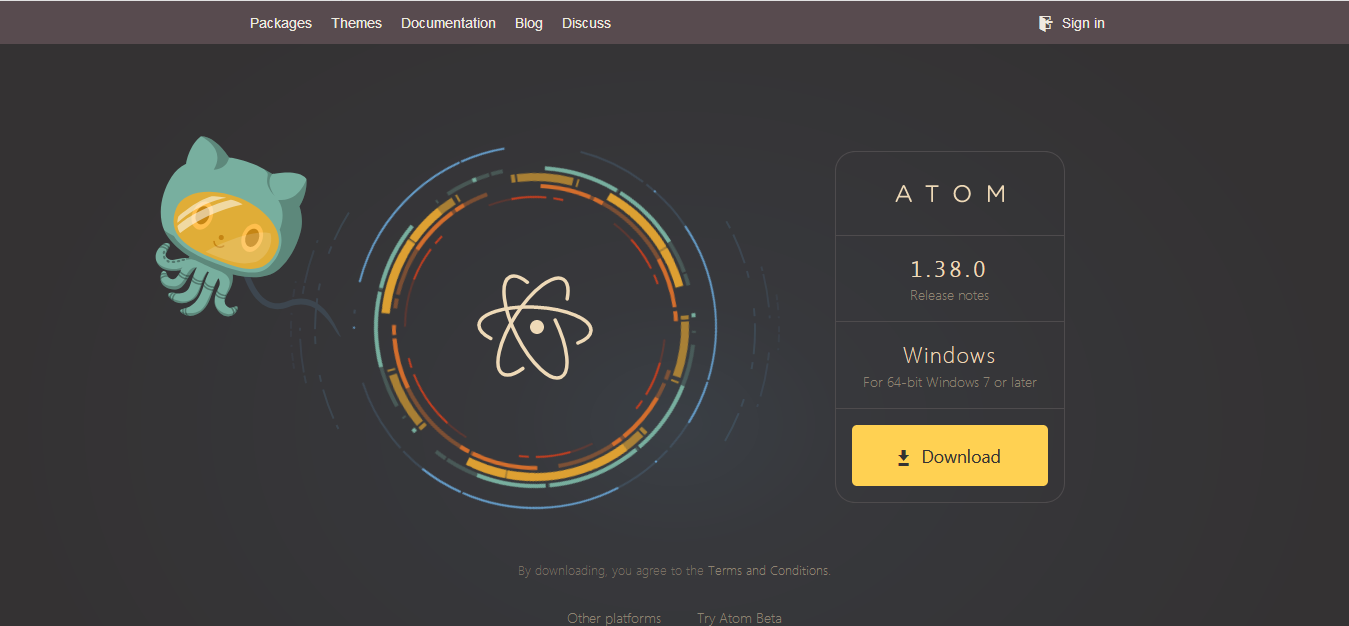Open the Release notes link
This screenshot has height=626, width=1349.
click(x=949, y=296)
